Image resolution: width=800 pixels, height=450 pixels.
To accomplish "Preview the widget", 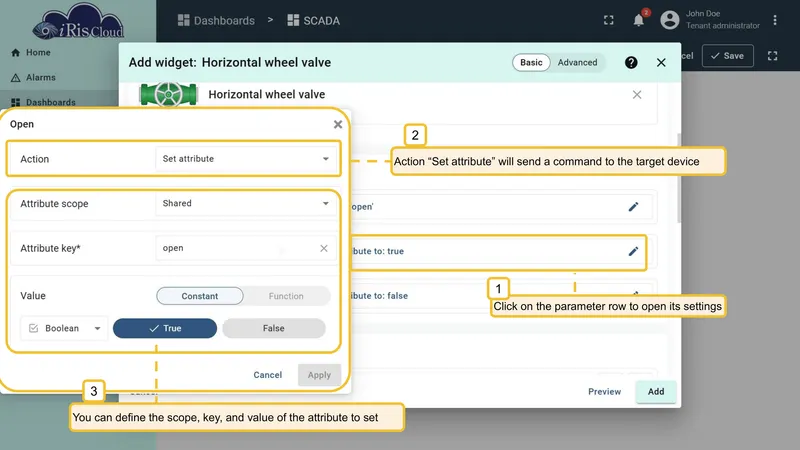I will tap(604, 391).
